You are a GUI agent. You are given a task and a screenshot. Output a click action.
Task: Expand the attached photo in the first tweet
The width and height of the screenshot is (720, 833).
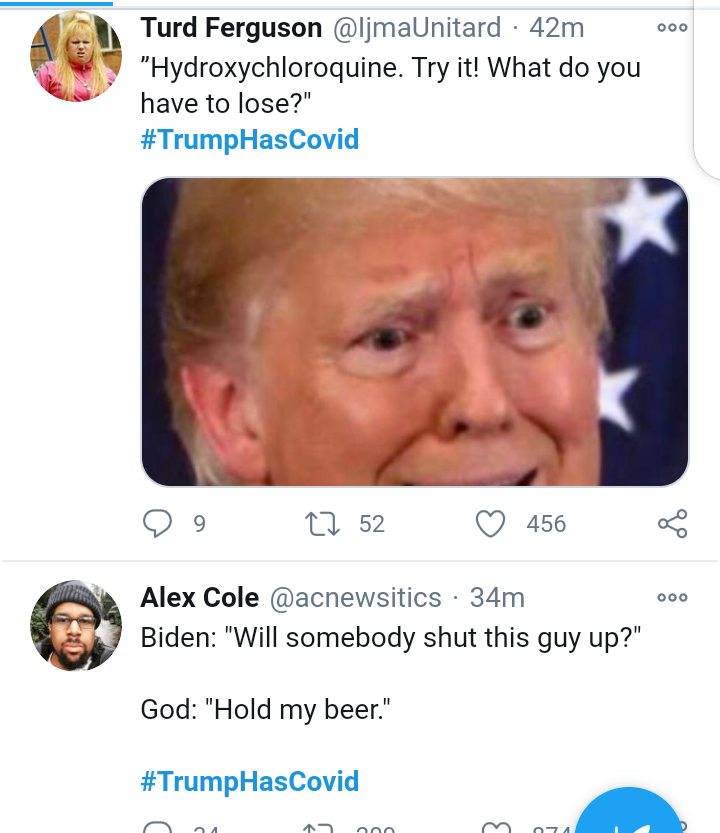(414, 332)
